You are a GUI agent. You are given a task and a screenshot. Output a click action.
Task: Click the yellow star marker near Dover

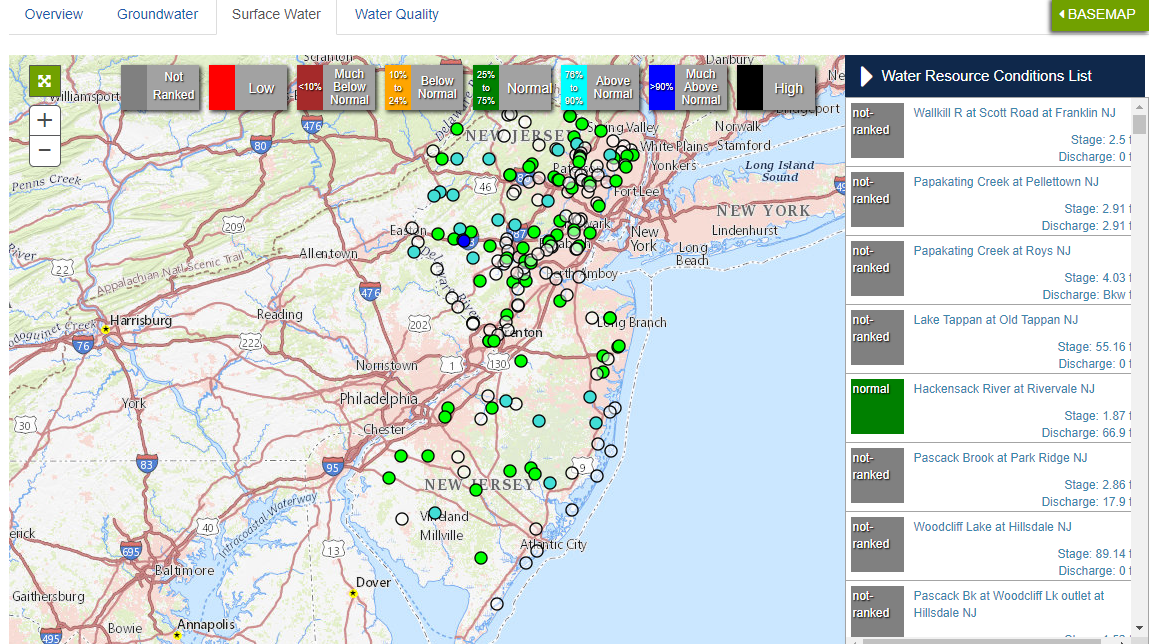(x=352, y=591)
